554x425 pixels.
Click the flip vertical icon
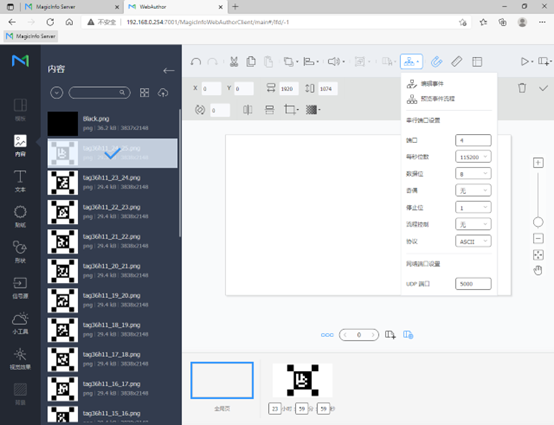[270, 110]
